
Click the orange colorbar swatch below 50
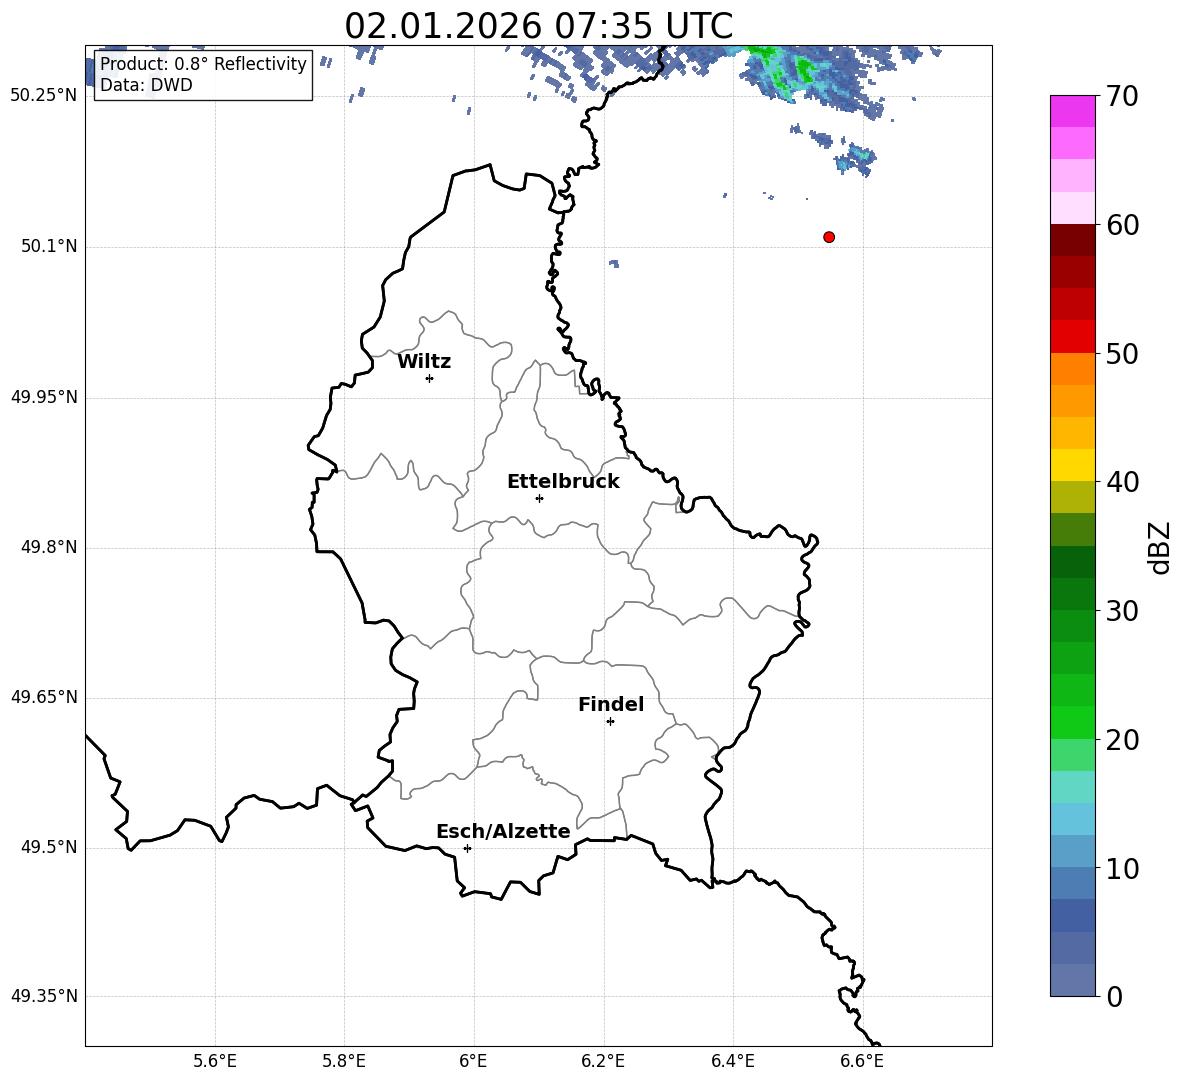coord(1073,369)
